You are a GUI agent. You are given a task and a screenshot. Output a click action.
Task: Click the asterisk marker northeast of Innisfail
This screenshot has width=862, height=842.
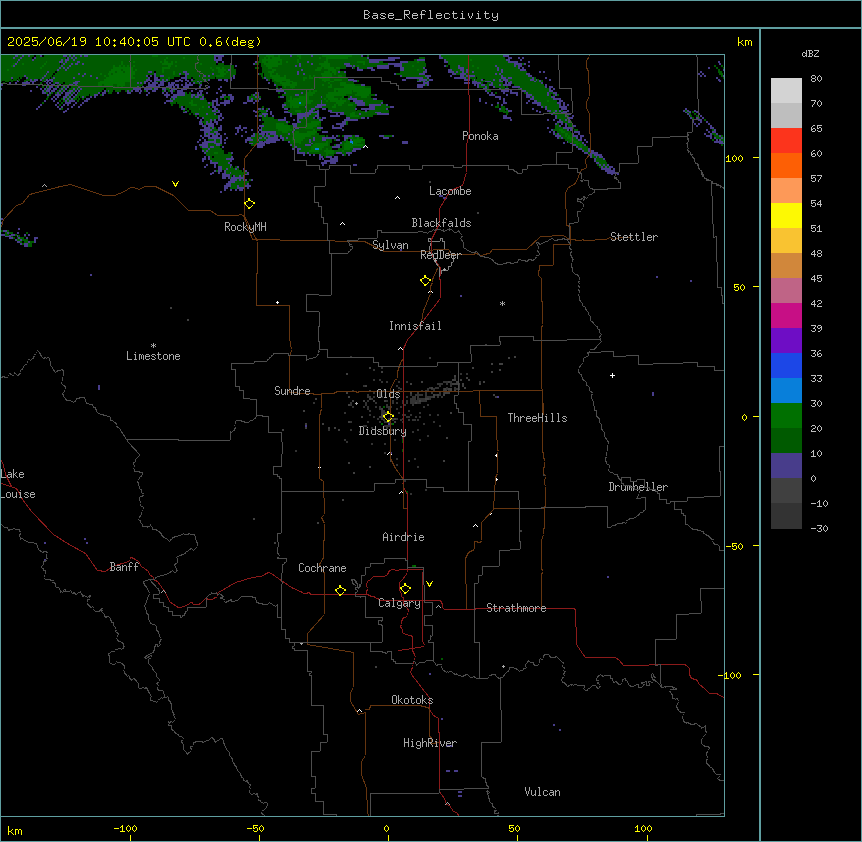pos(502,303)
